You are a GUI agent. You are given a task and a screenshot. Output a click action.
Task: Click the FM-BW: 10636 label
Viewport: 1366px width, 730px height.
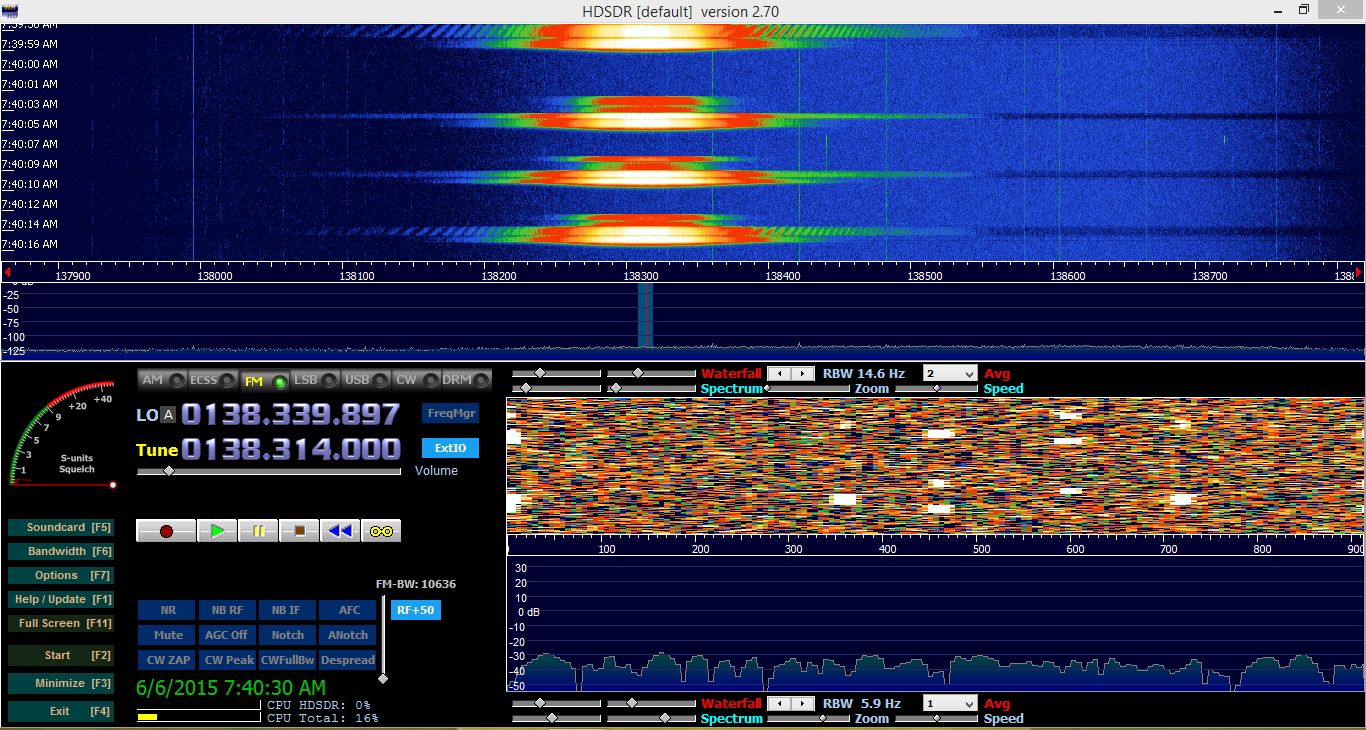point(416,584)
